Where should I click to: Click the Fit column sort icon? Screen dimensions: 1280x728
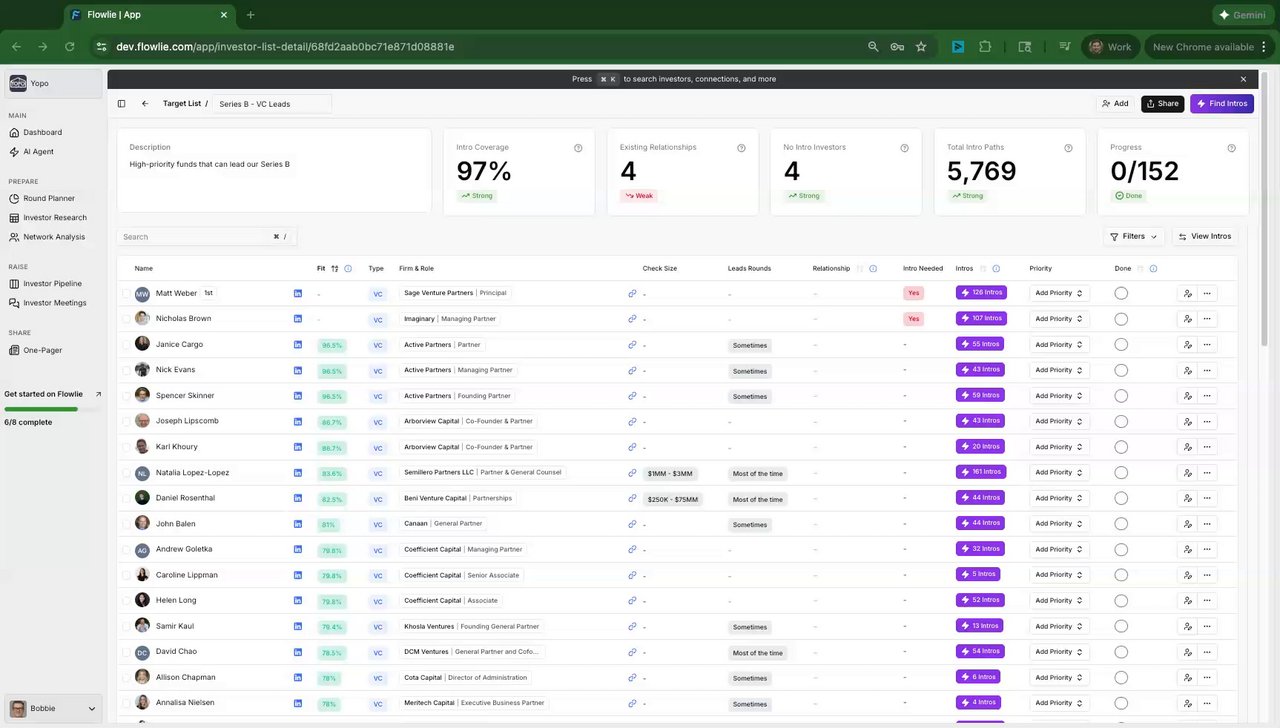pos(335,268)
